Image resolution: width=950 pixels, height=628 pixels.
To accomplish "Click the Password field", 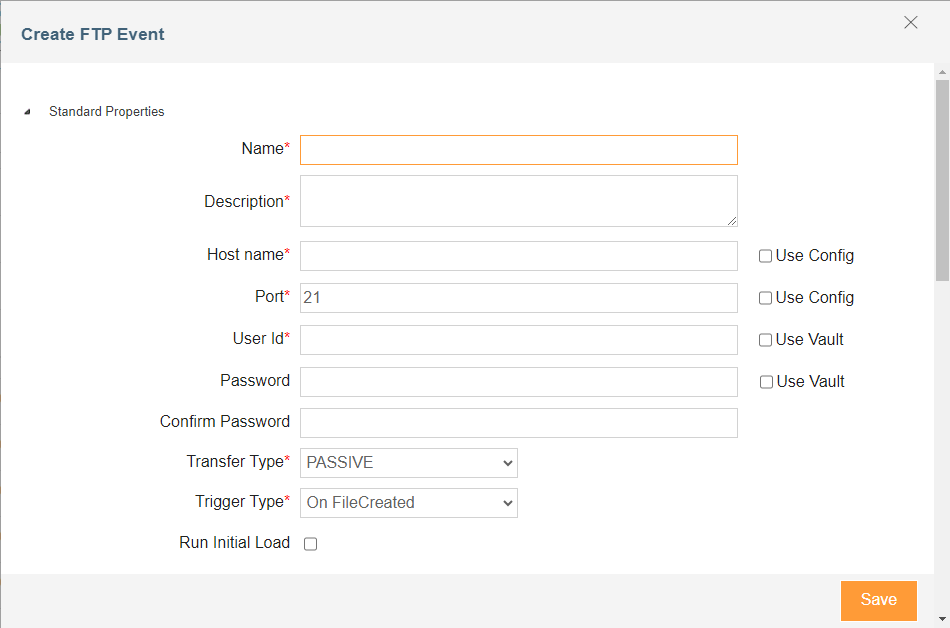I will point(519,382).
